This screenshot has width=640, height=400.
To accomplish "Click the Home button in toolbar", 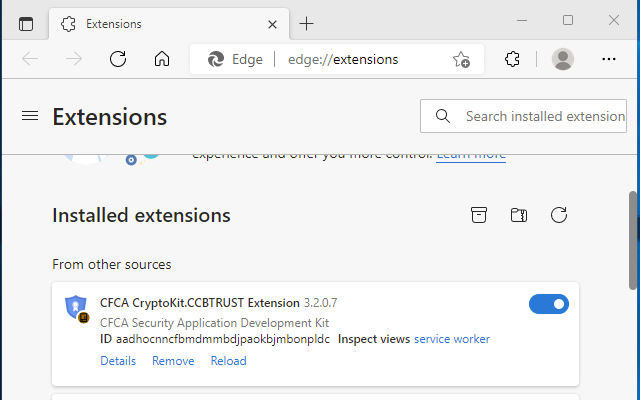I will click(162, 59).
